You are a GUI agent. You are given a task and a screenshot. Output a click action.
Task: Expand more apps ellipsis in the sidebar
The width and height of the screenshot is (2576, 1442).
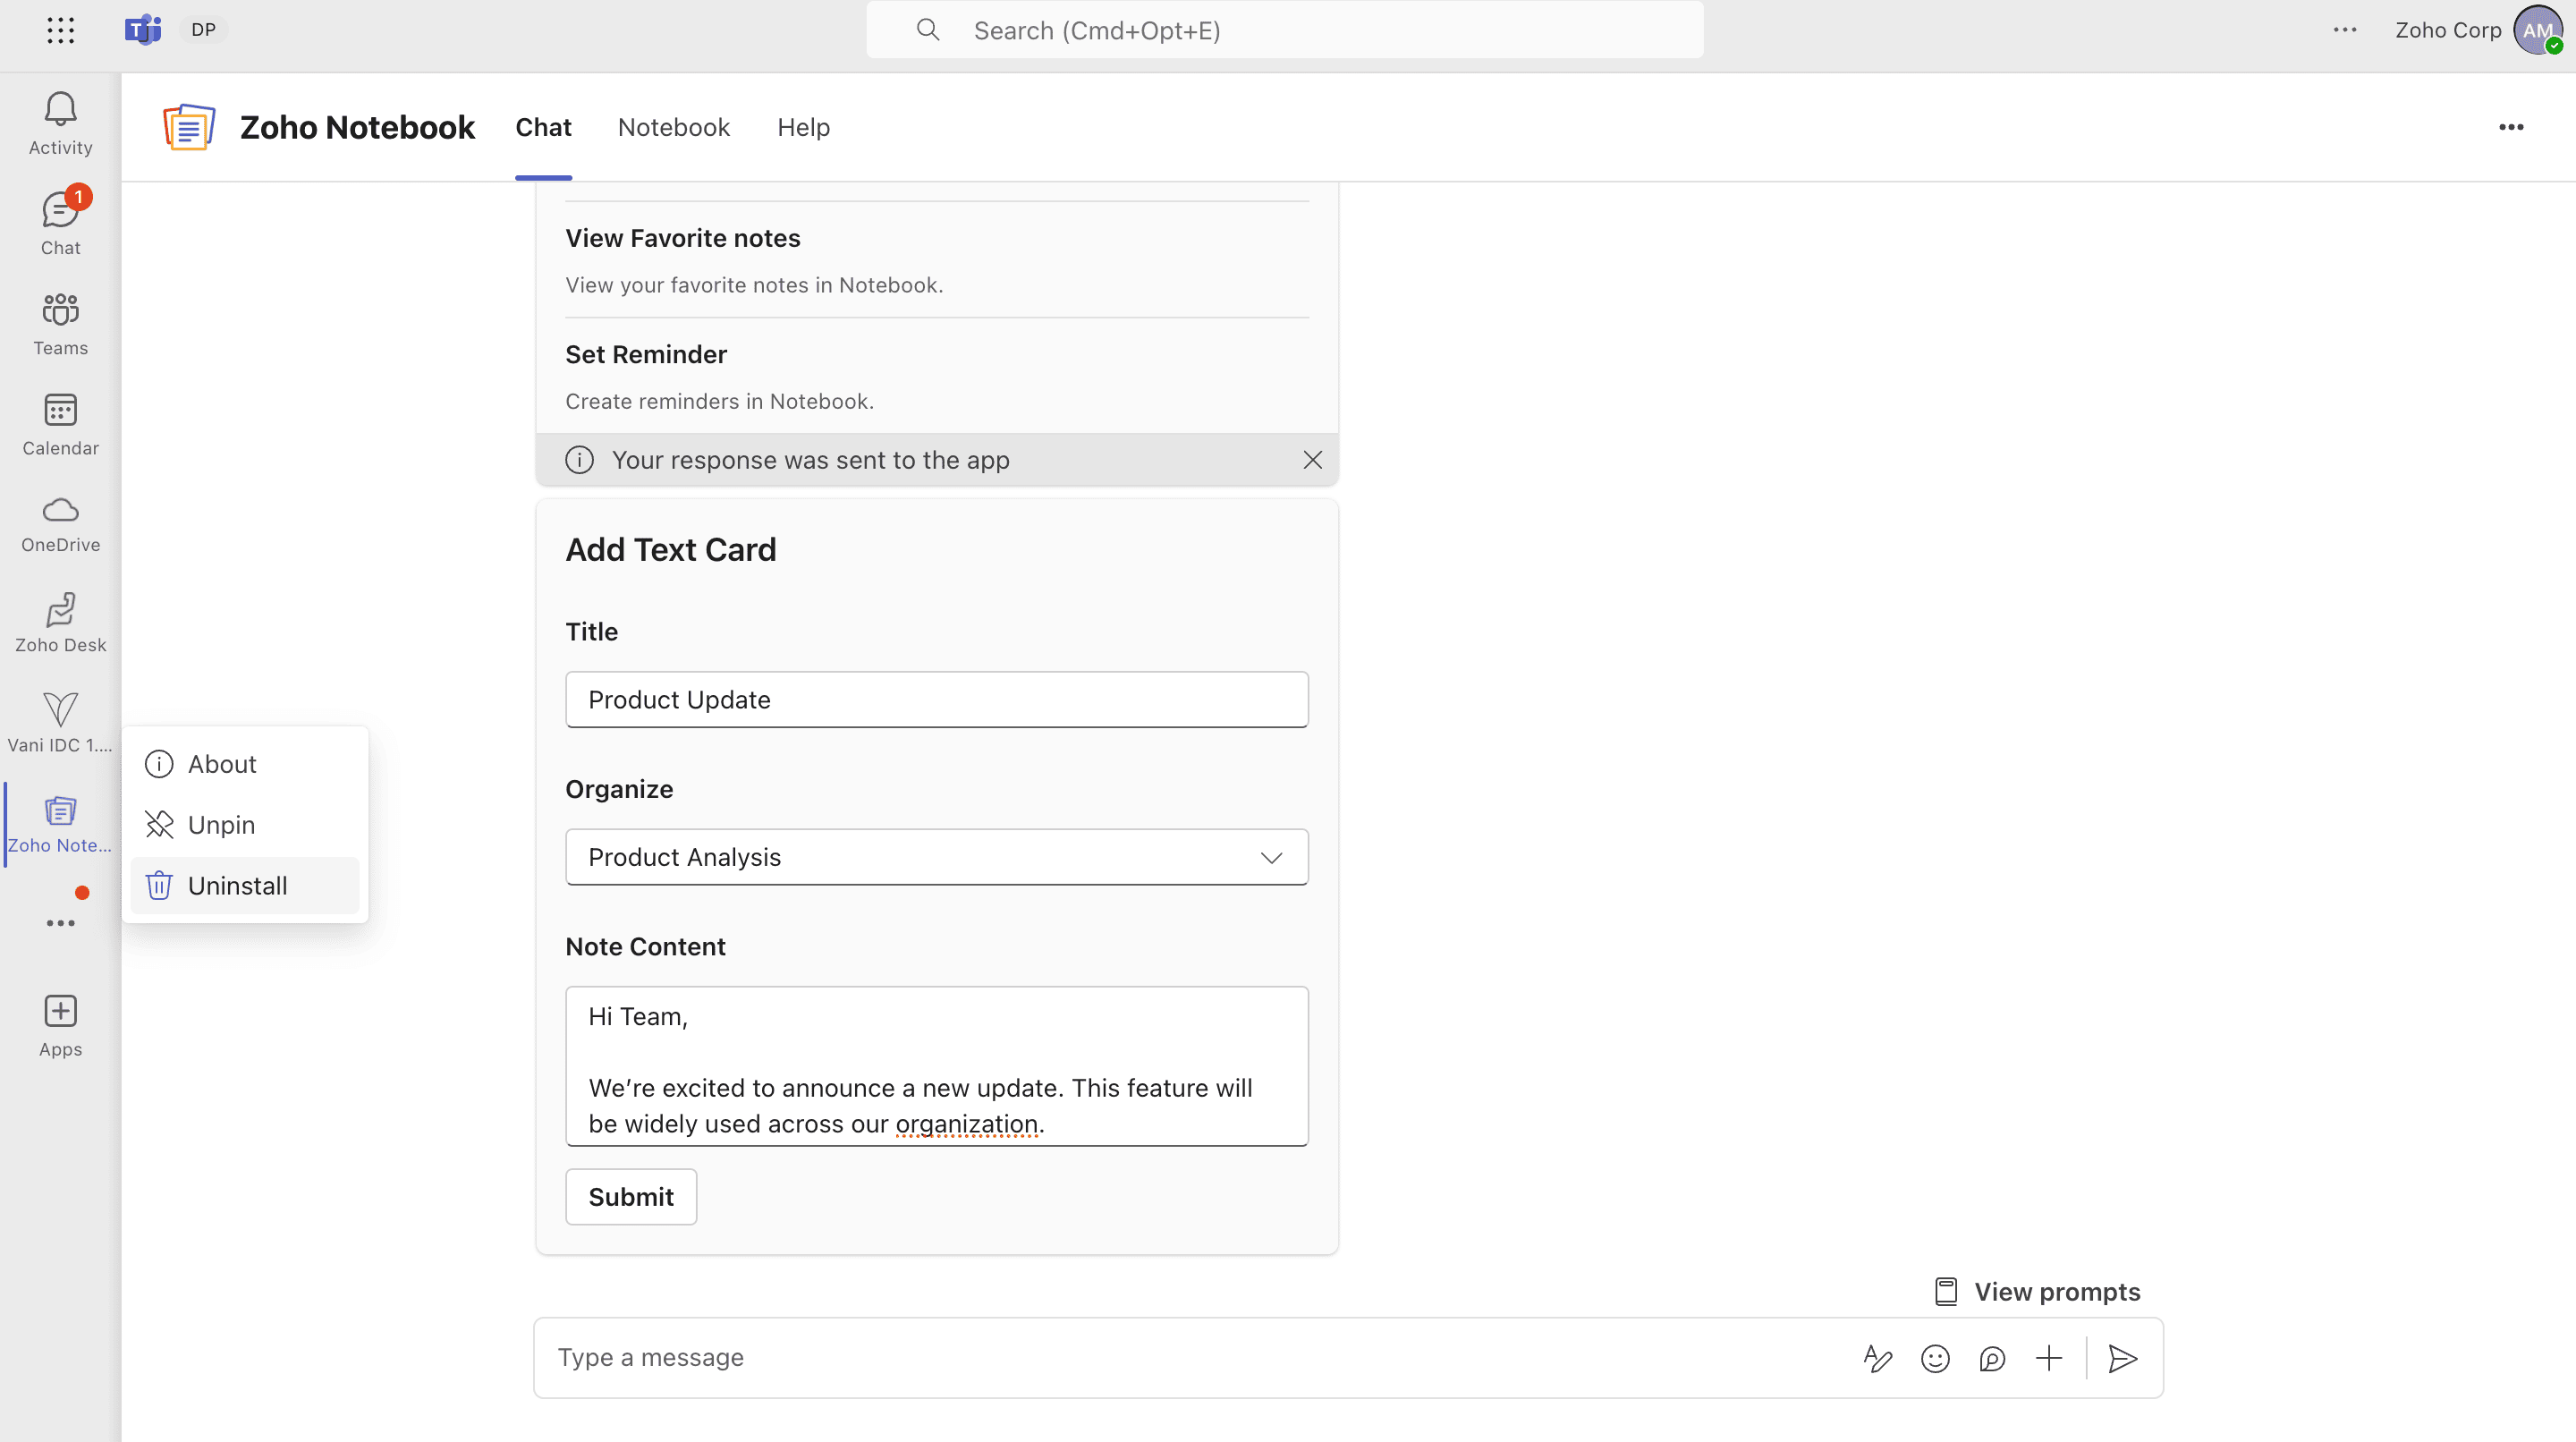tap(60, 923)
